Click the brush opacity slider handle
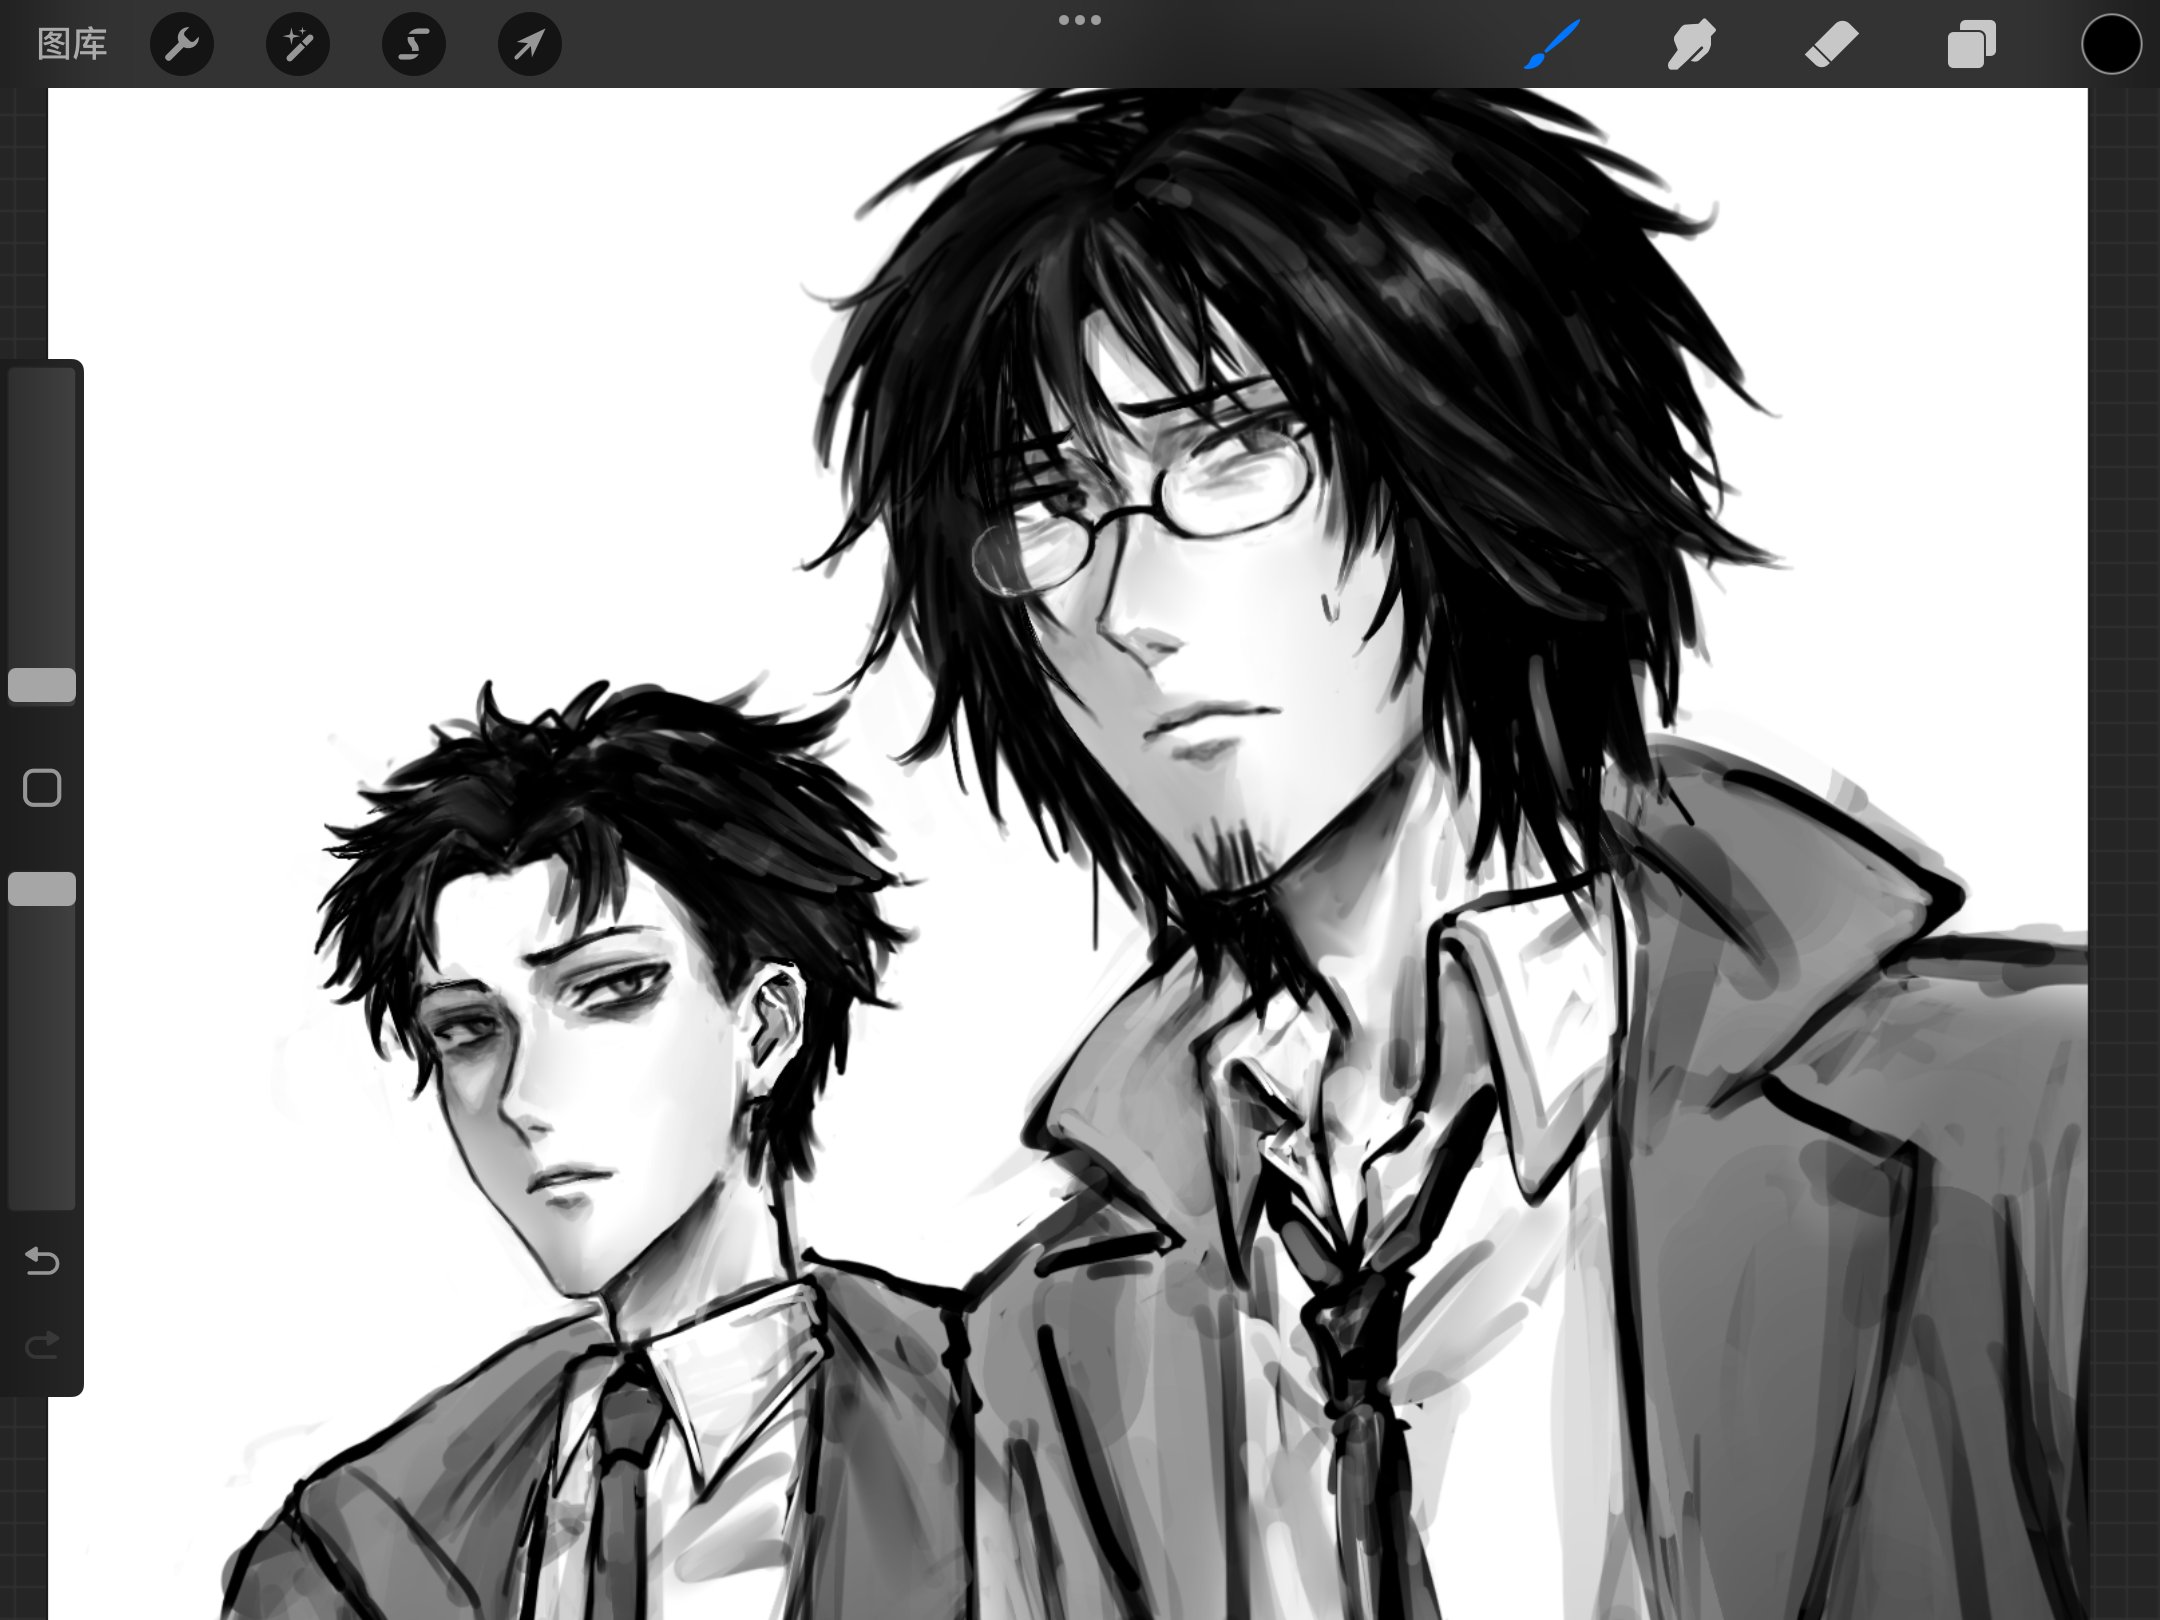 [x=42, y=889]
